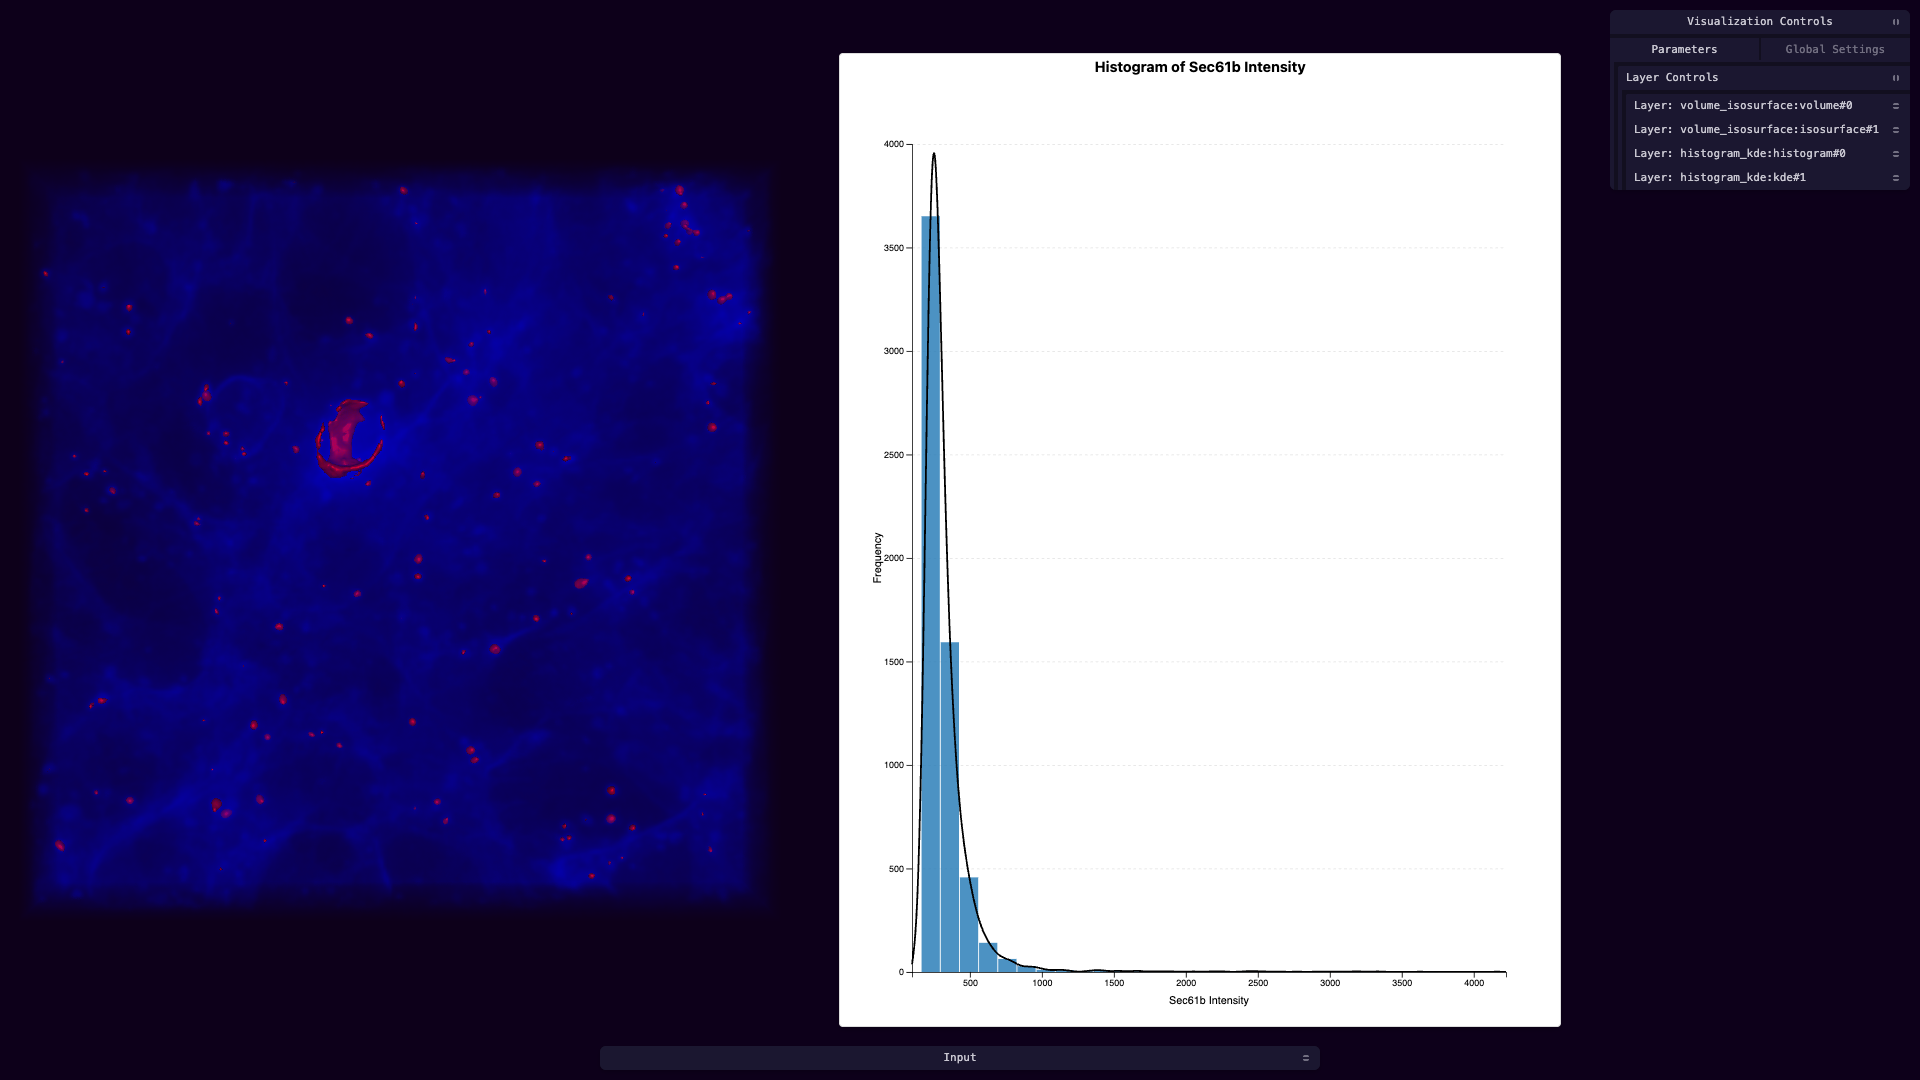The height and width of the screenshot is (1080, 1920).
Task: Switch to the Parameters tab
Action: [1684, 49]
